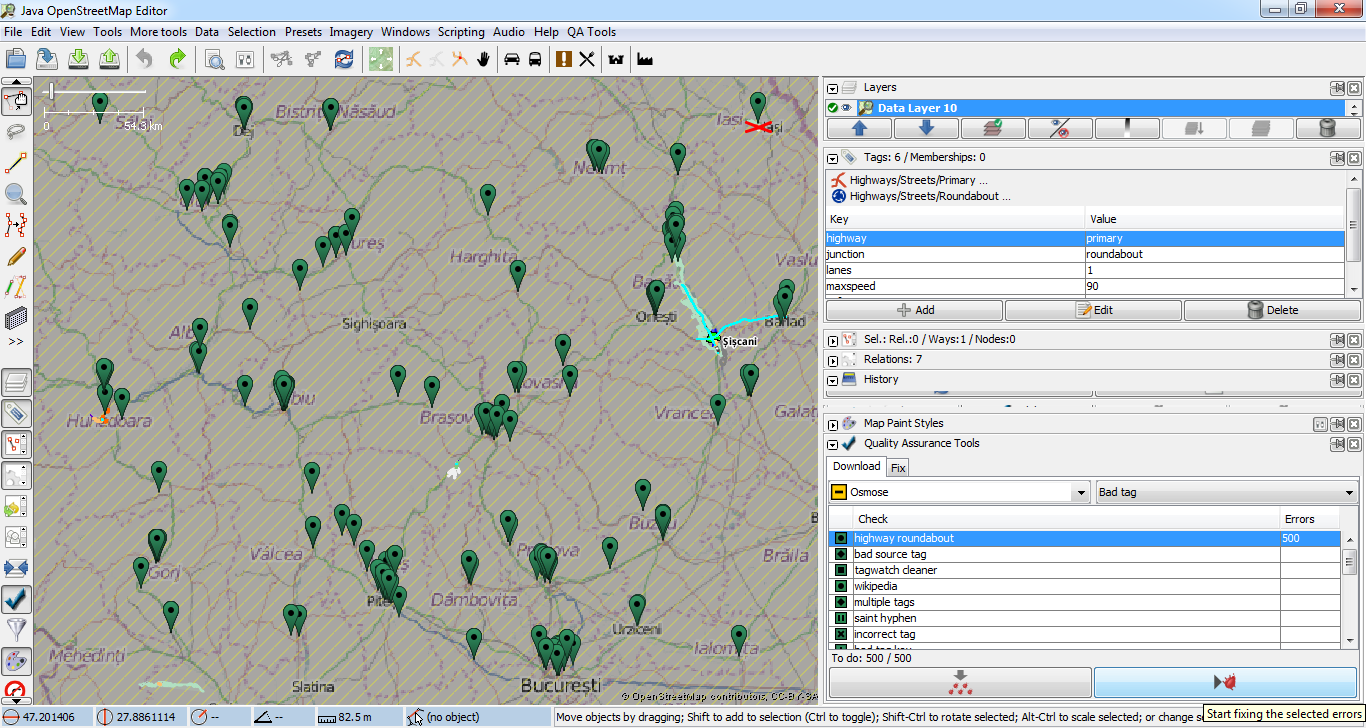Click the car preset icon

click(512, 59)
